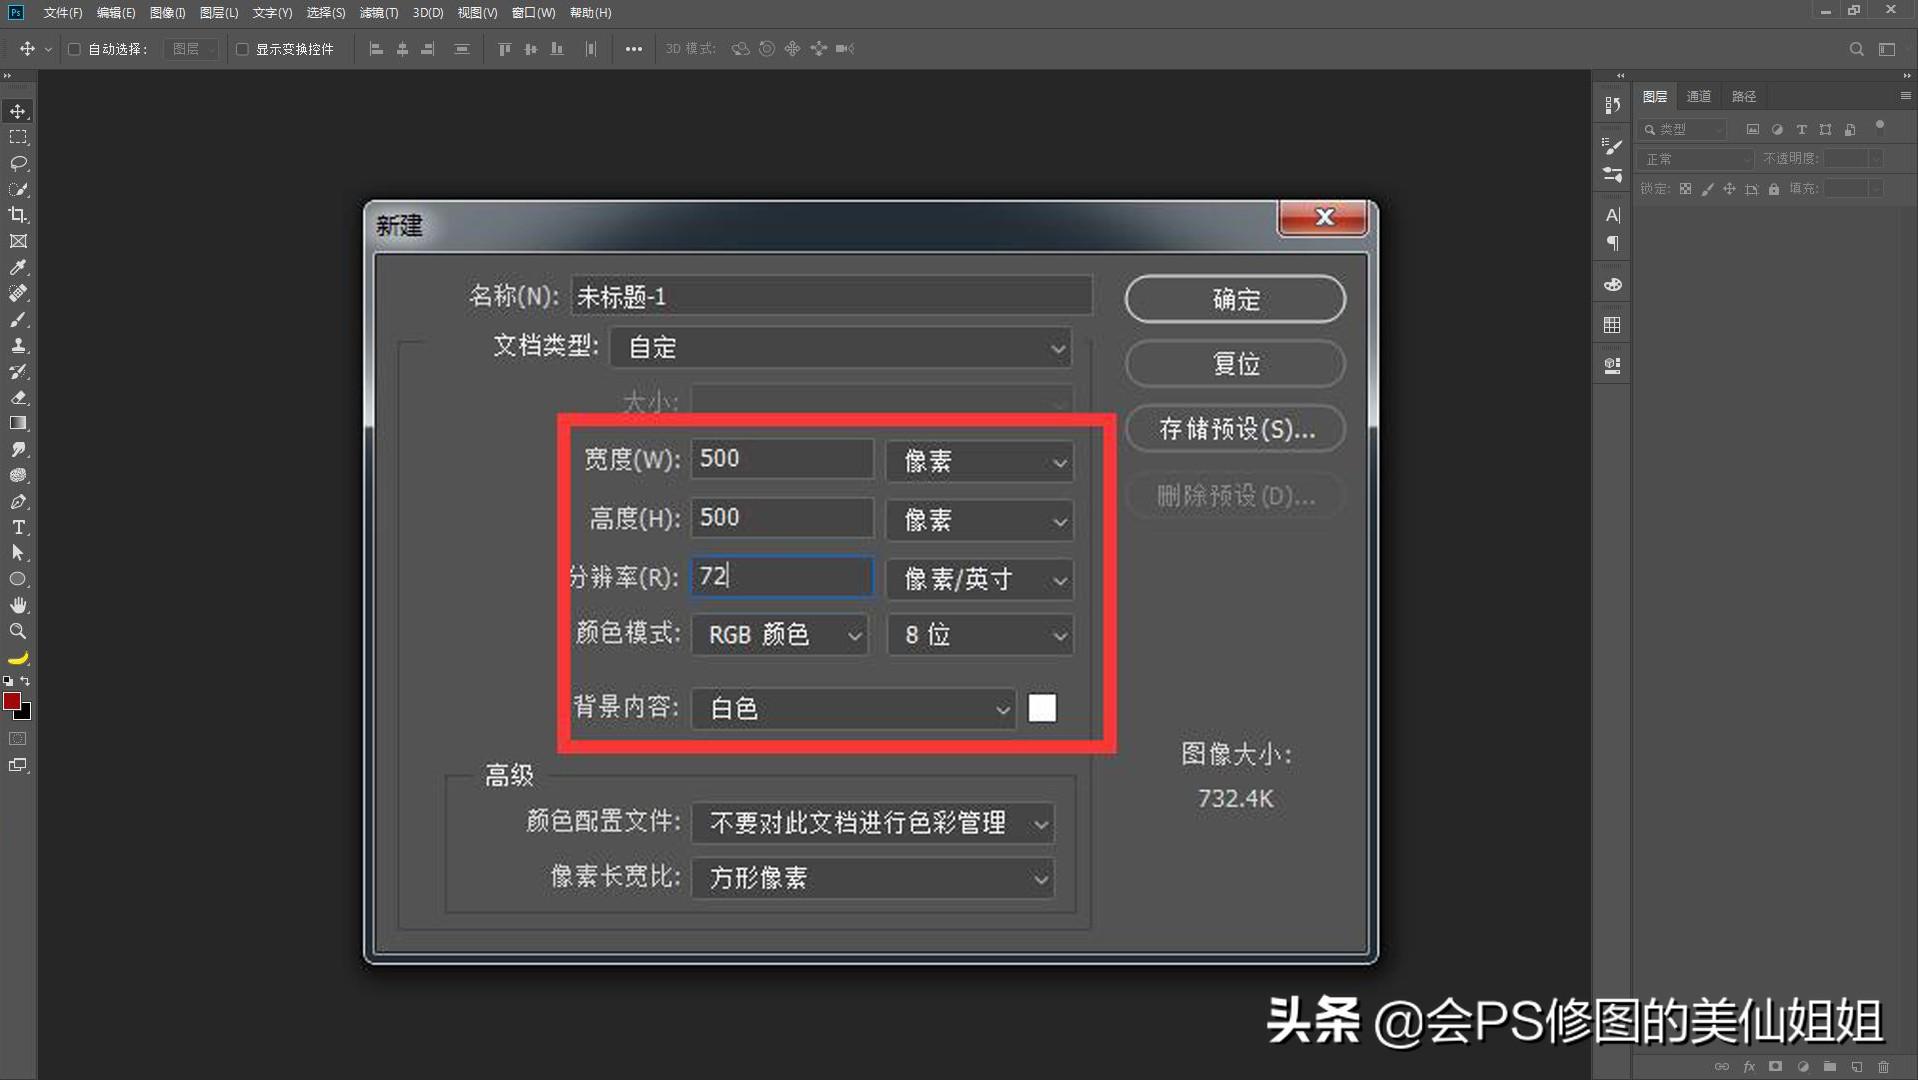Toggle the 显示变换控件 checkbox

point(242,49)
